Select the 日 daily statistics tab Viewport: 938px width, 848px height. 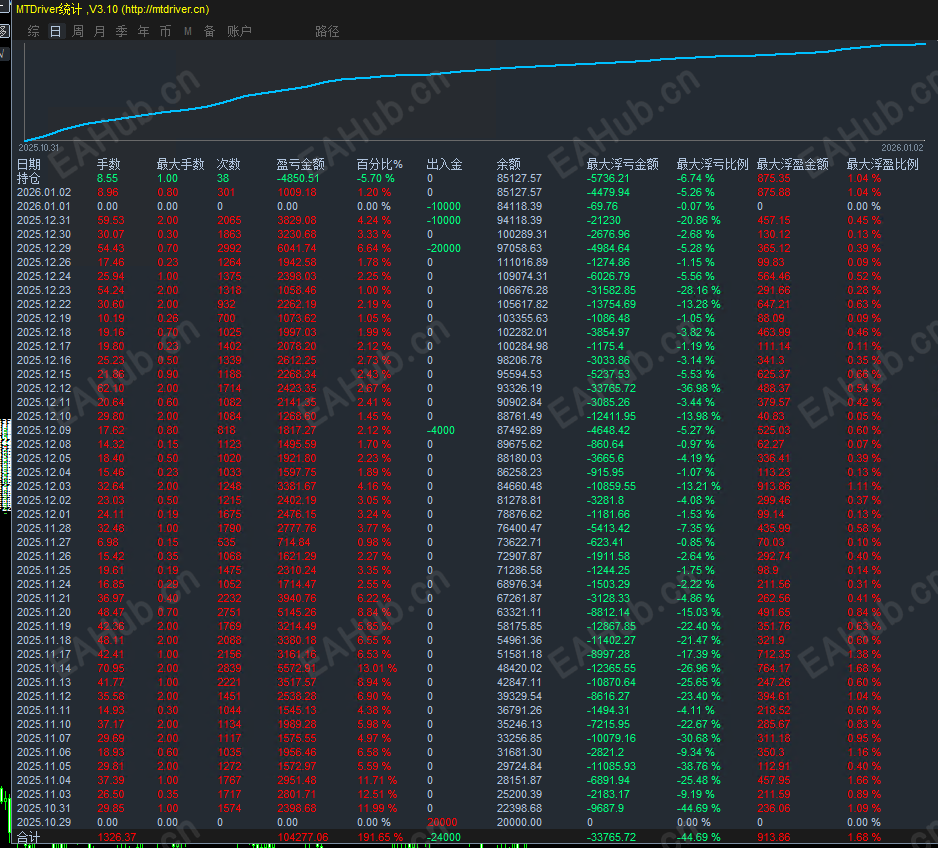pos(56,31)
